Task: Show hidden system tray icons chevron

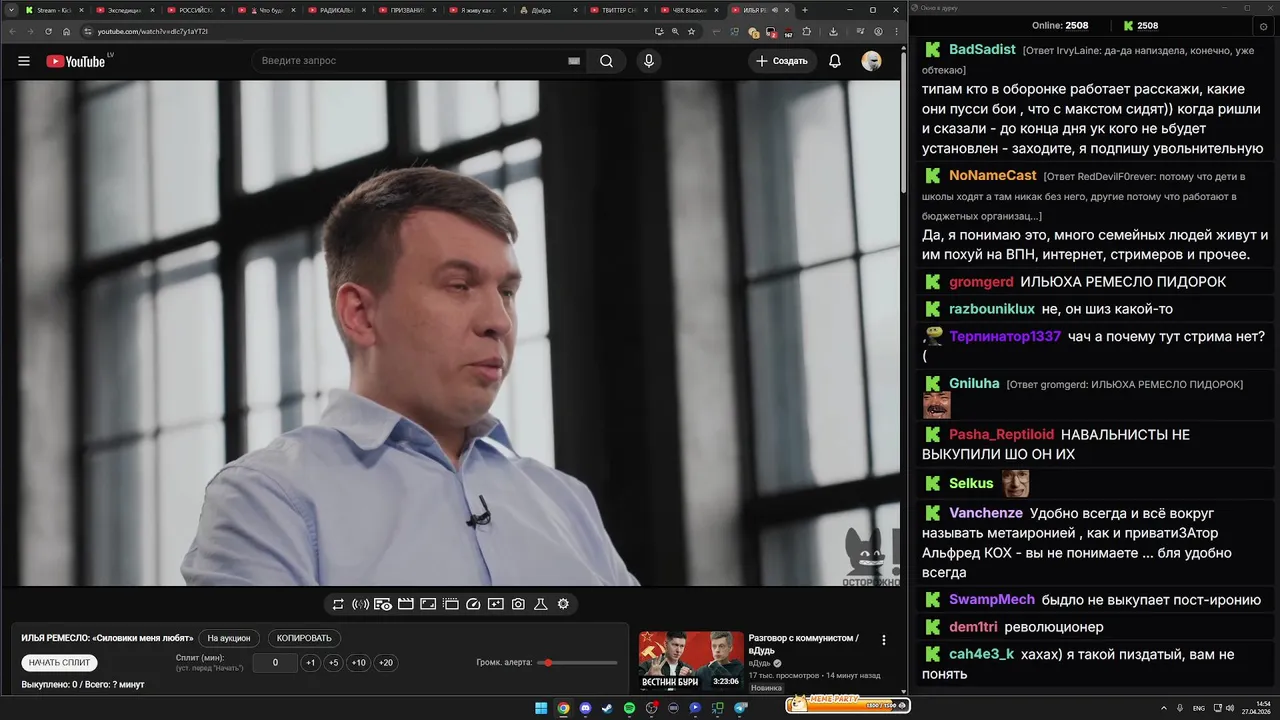Action: (x=1165, y=708)
